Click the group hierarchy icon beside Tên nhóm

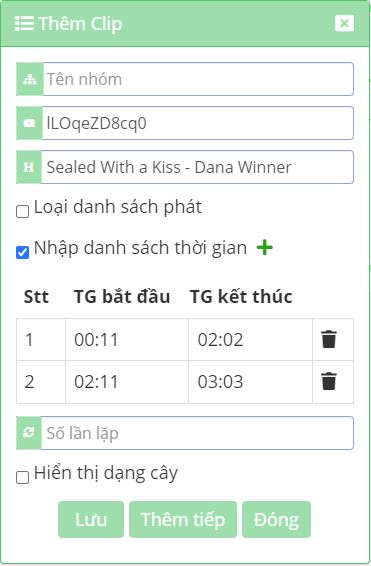click(30, 79)
